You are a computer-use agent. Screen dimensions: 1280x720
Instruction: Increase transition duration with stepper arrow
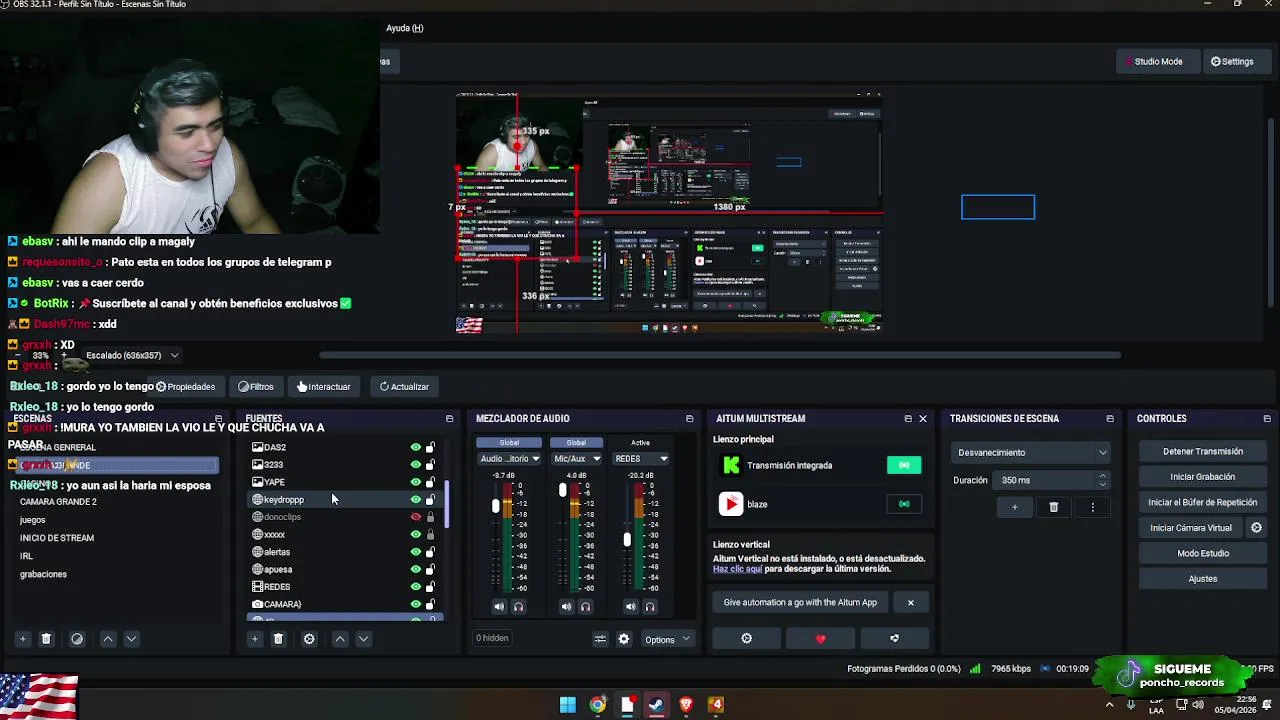point(1102,477)
